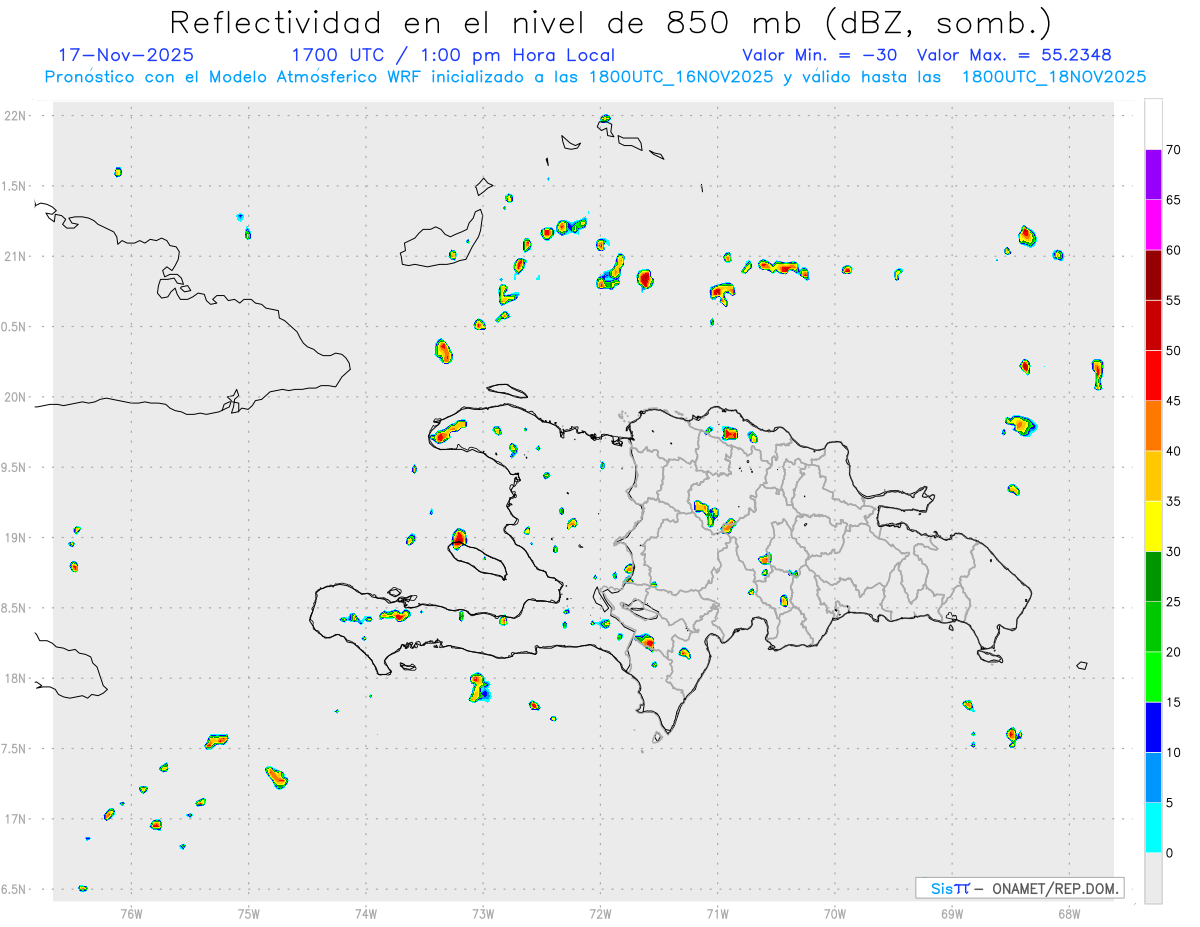Screen dimensions: 1200x927
Task: Click the '19N' latitude label
Action: point(17,538)
